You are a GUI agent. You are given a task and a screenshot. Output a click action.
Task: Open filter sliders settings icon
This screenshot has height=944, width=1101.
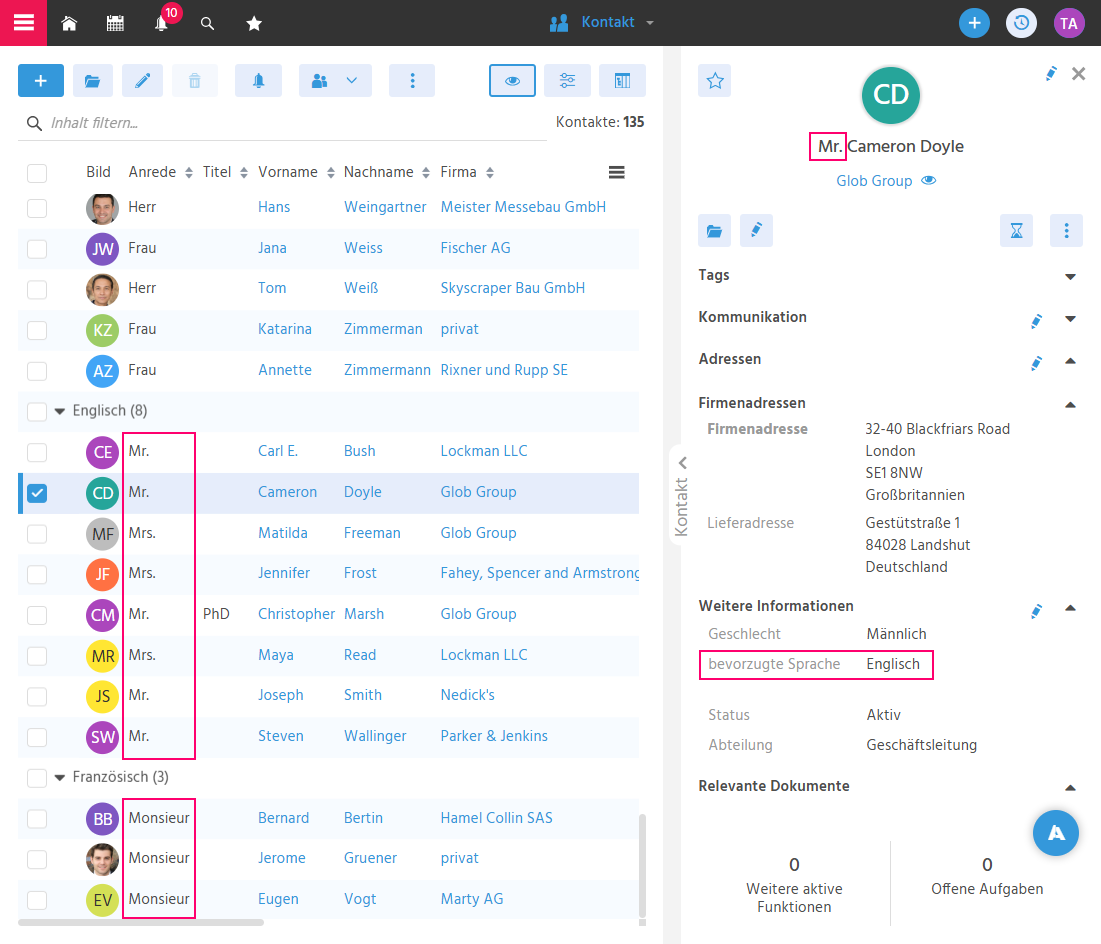tap(567, 81)
